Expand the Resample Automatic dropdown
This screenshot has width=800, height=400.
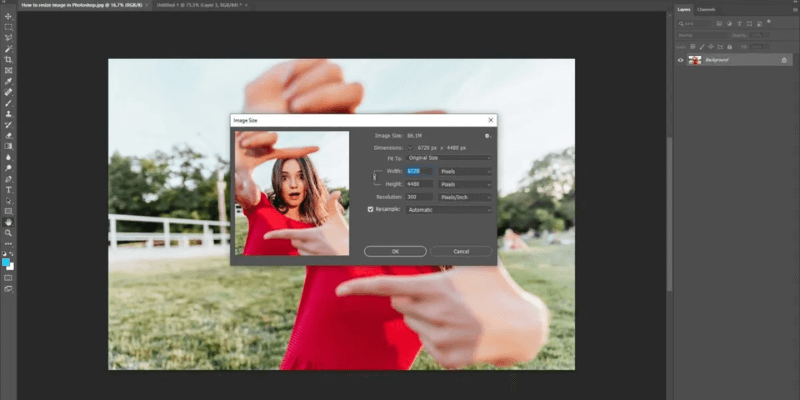pos(448,209)
